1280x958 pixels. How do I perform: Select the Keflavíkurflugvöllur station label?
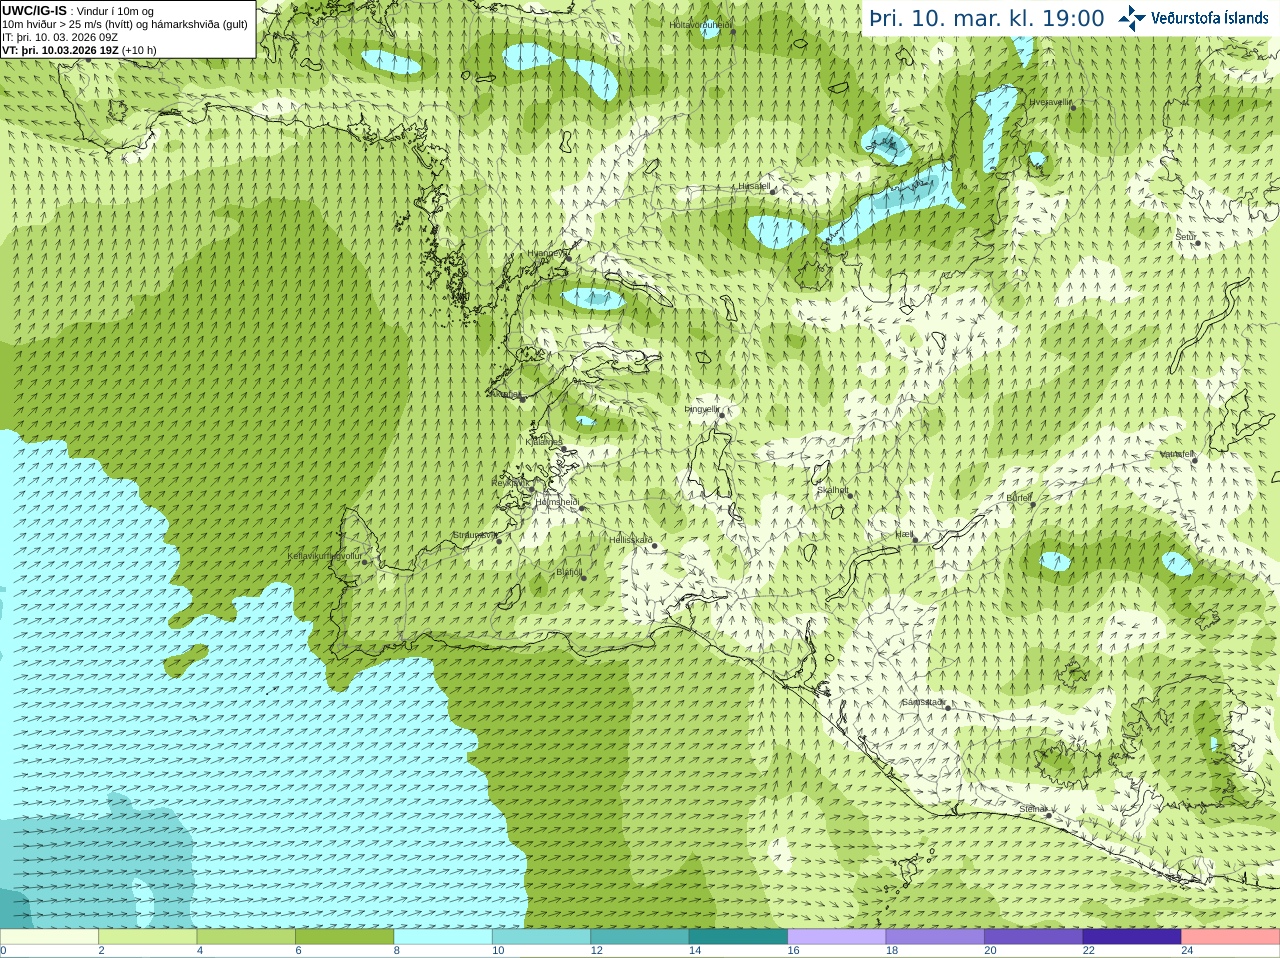coord(325,556)
